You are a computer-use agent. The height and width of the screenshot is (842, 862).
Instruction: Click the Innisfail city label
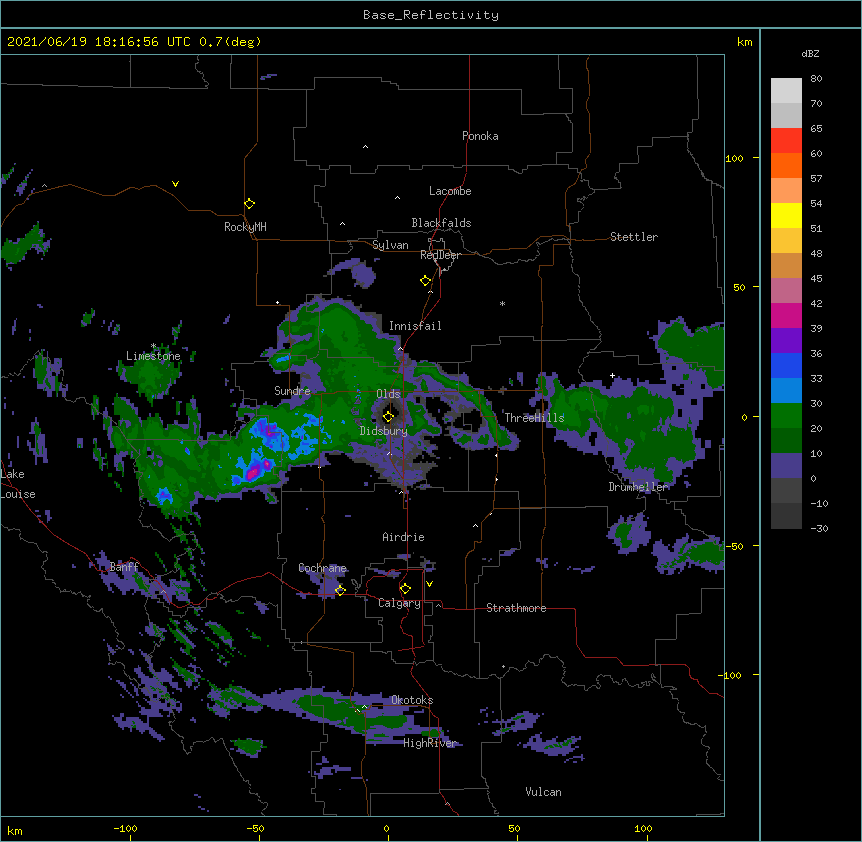[x=415, y=326]
